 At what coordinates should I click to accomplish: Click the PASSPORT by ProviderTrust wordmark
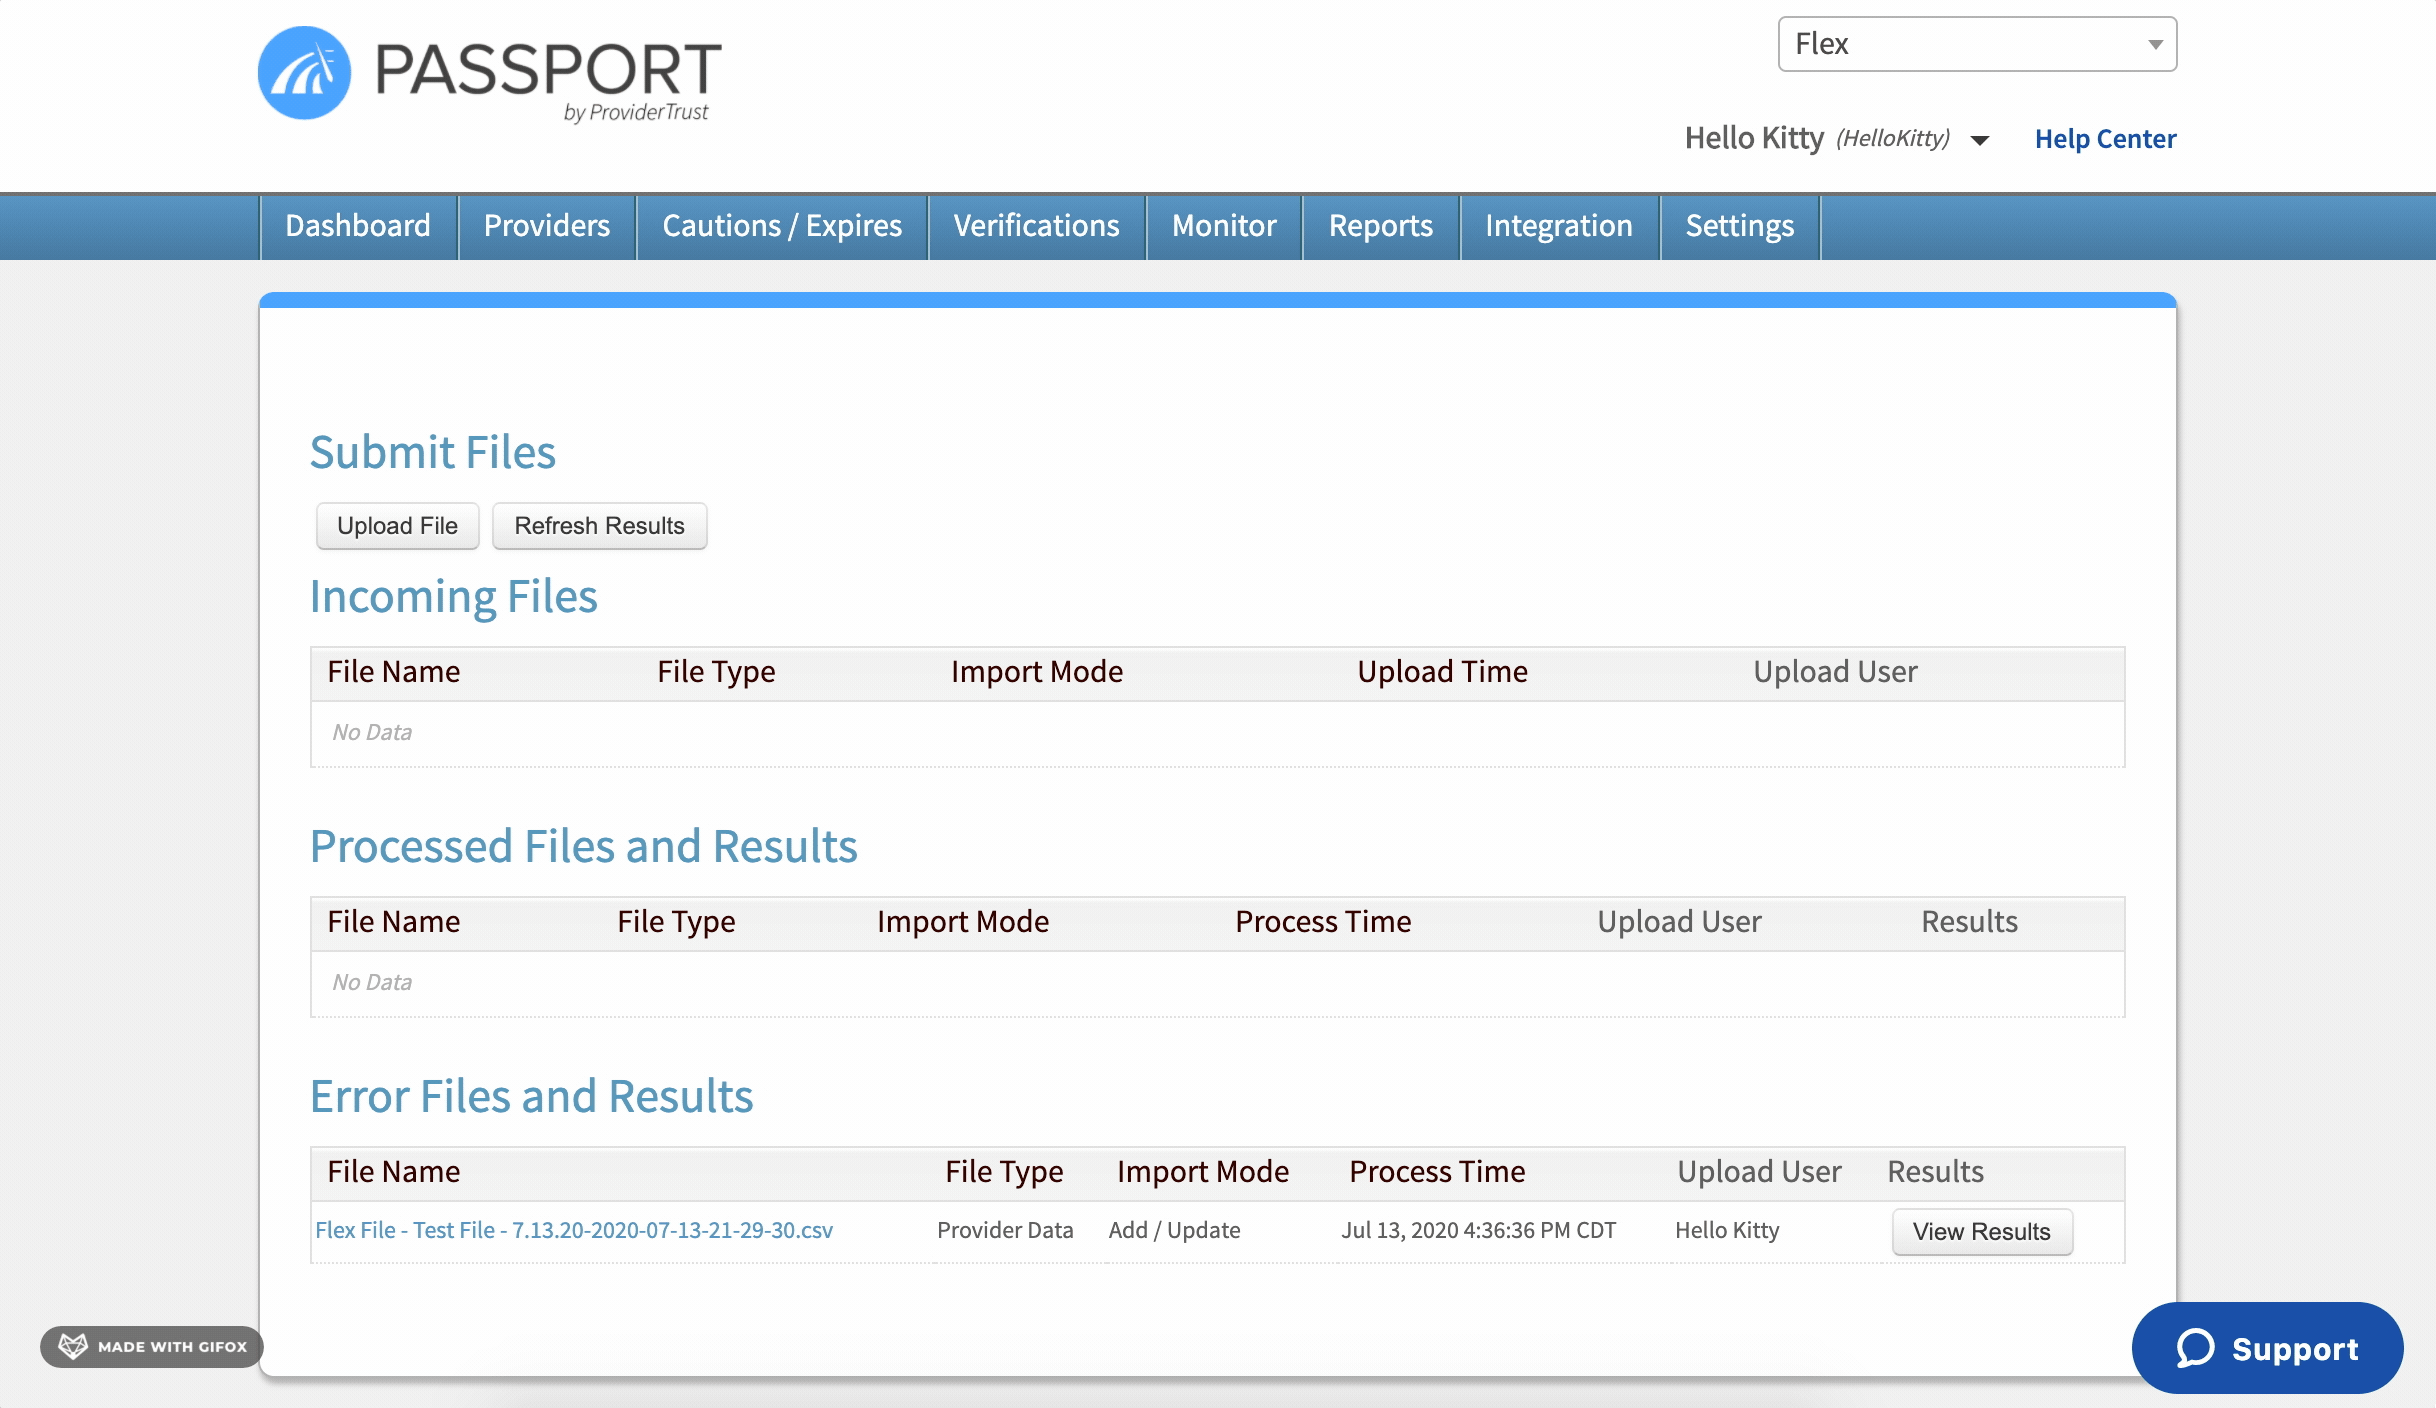click(x=547, y=80)
